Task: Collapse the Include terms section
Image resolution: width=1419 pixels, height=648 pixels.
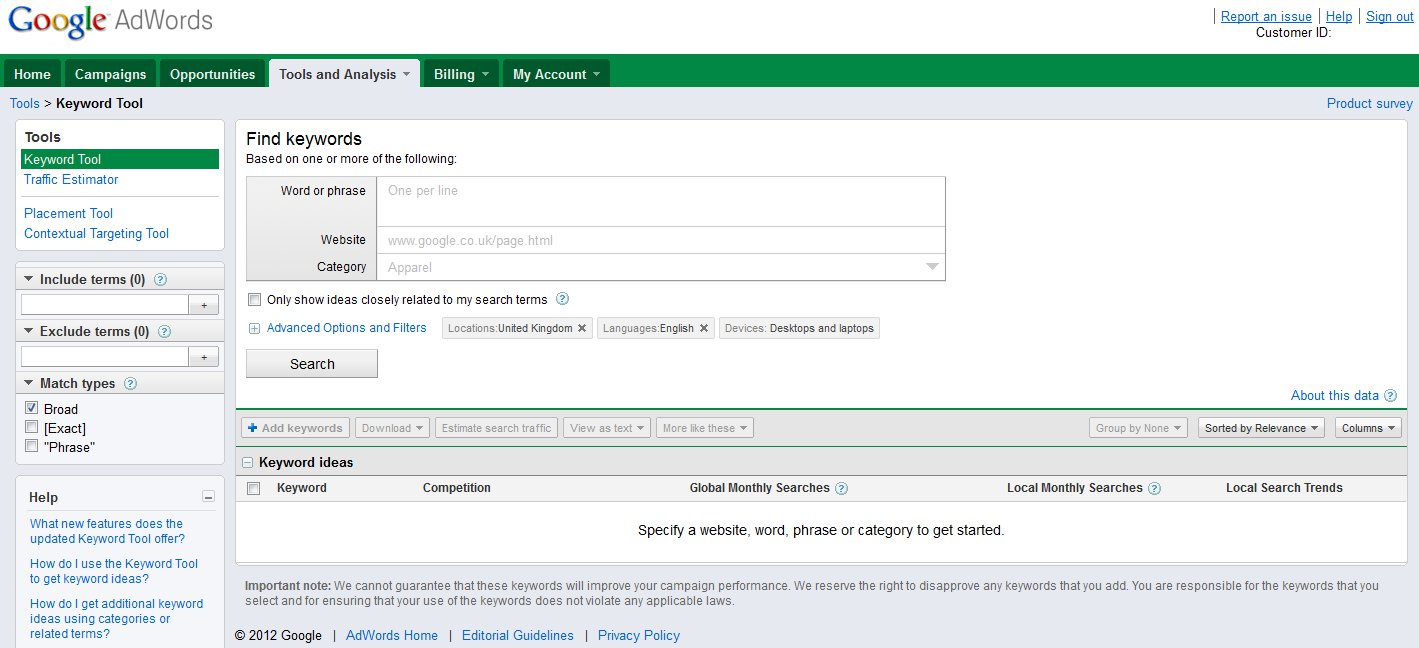Action: coord(28,280)
